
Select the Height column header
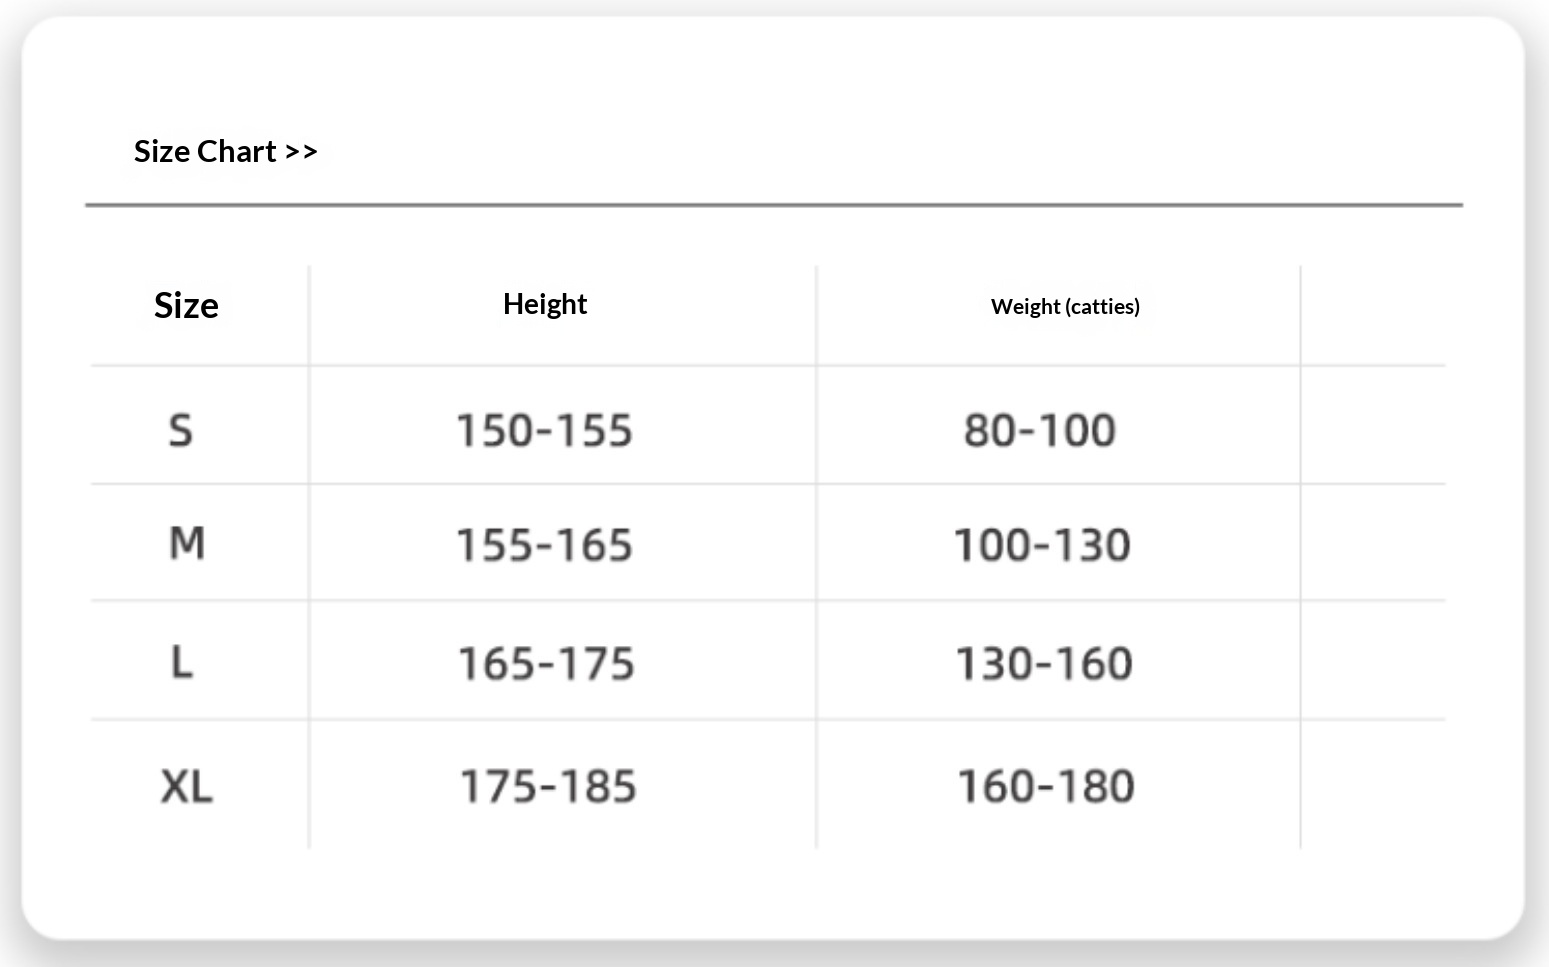coord(544,304)
